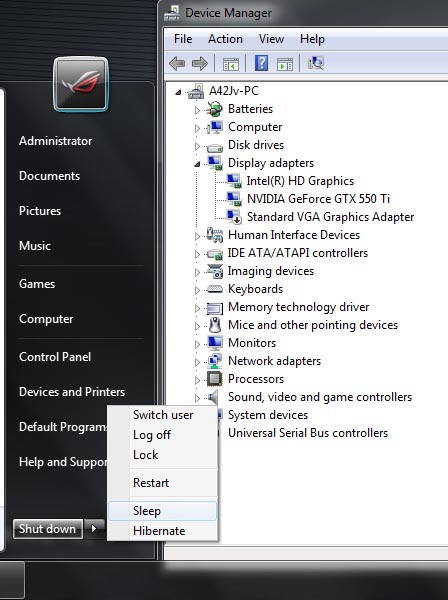The width and height of the screenshot is (448, 600).
Task: Select the NVIDIA GeForce GTX 550 Ti adapter
Action: [318, 199]
